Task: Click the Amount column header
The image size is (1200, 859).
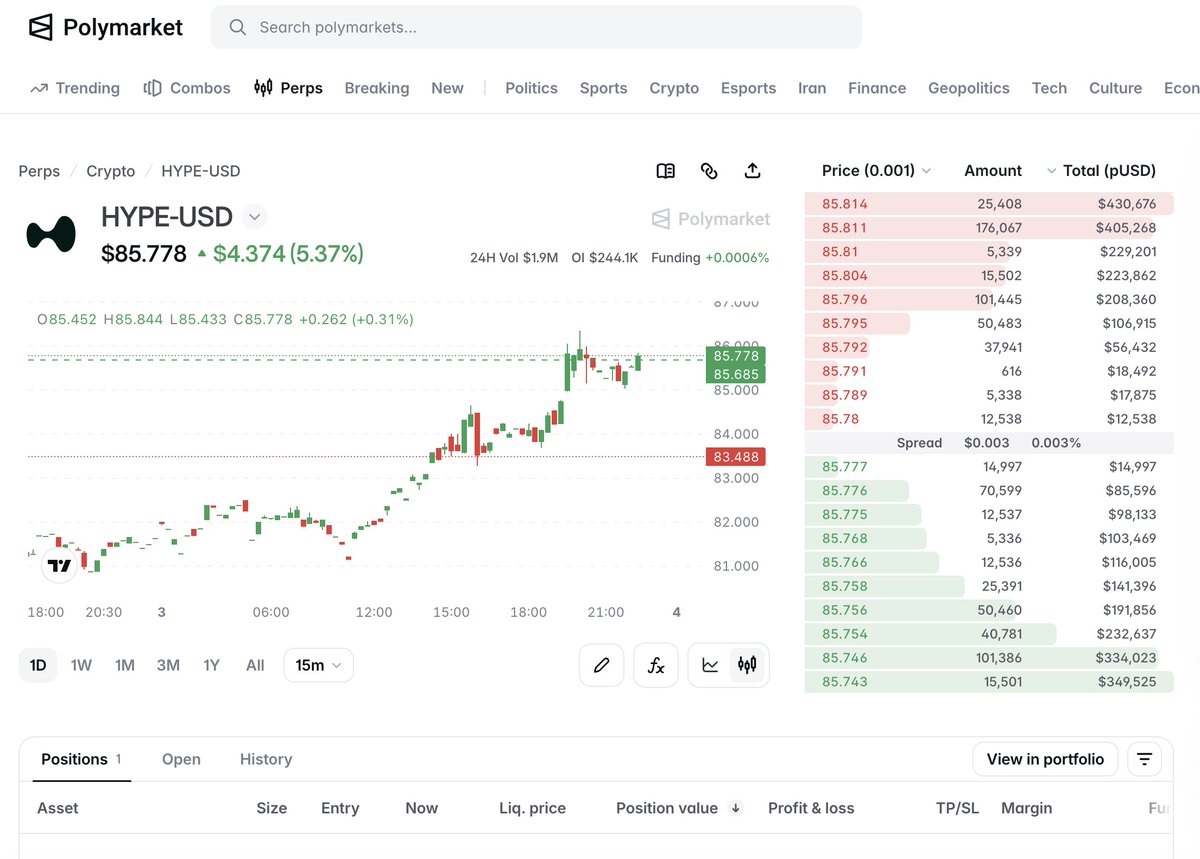Action: click(x=993, y=171)
